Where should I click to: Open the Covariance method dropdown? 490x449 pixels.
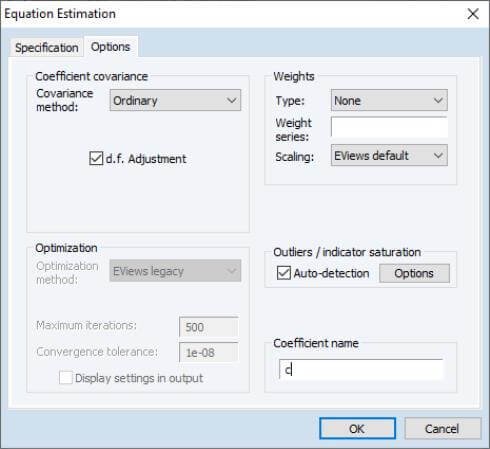[x=175, y=100]
